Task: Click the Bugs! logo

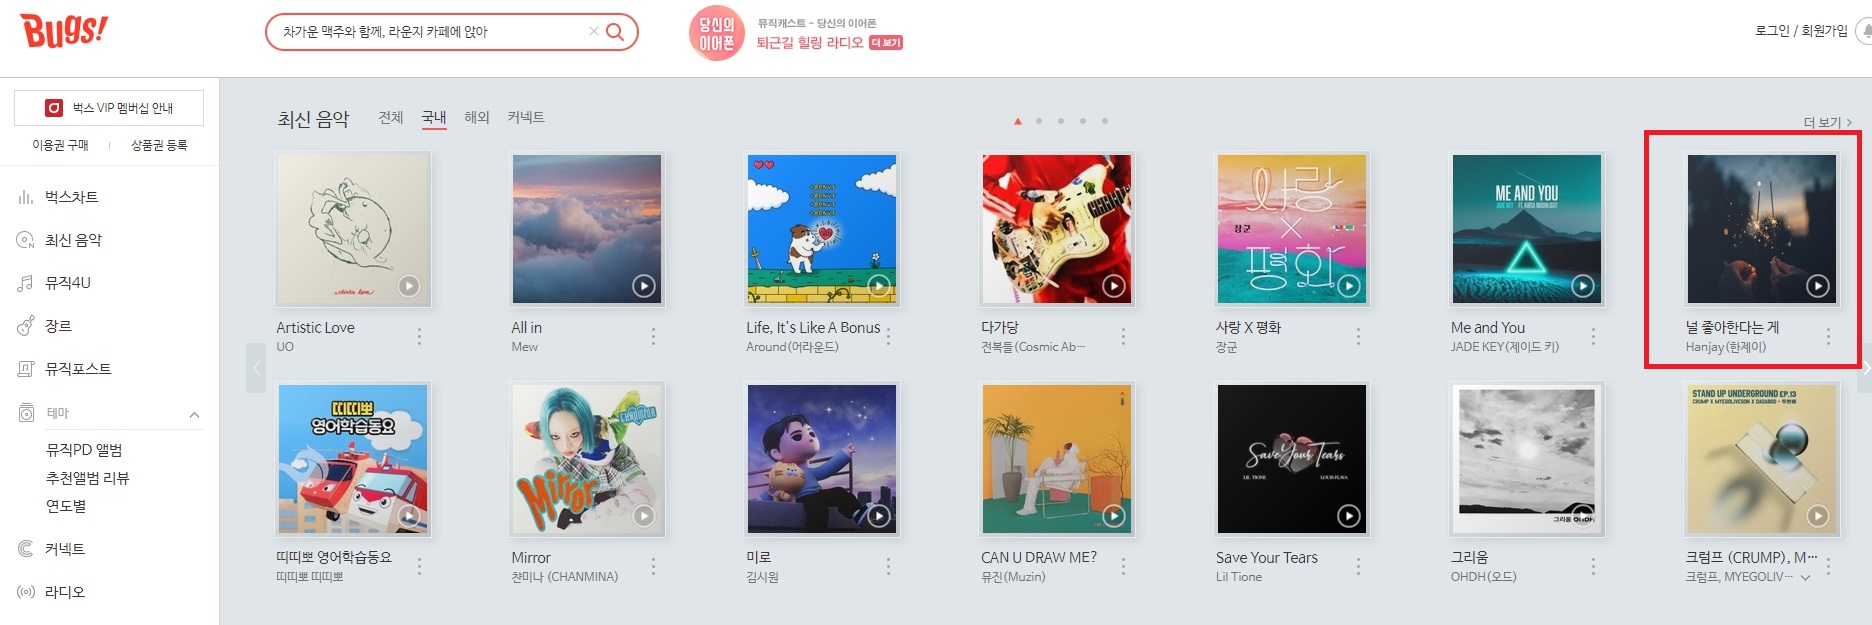Action: tap(64, 31)
